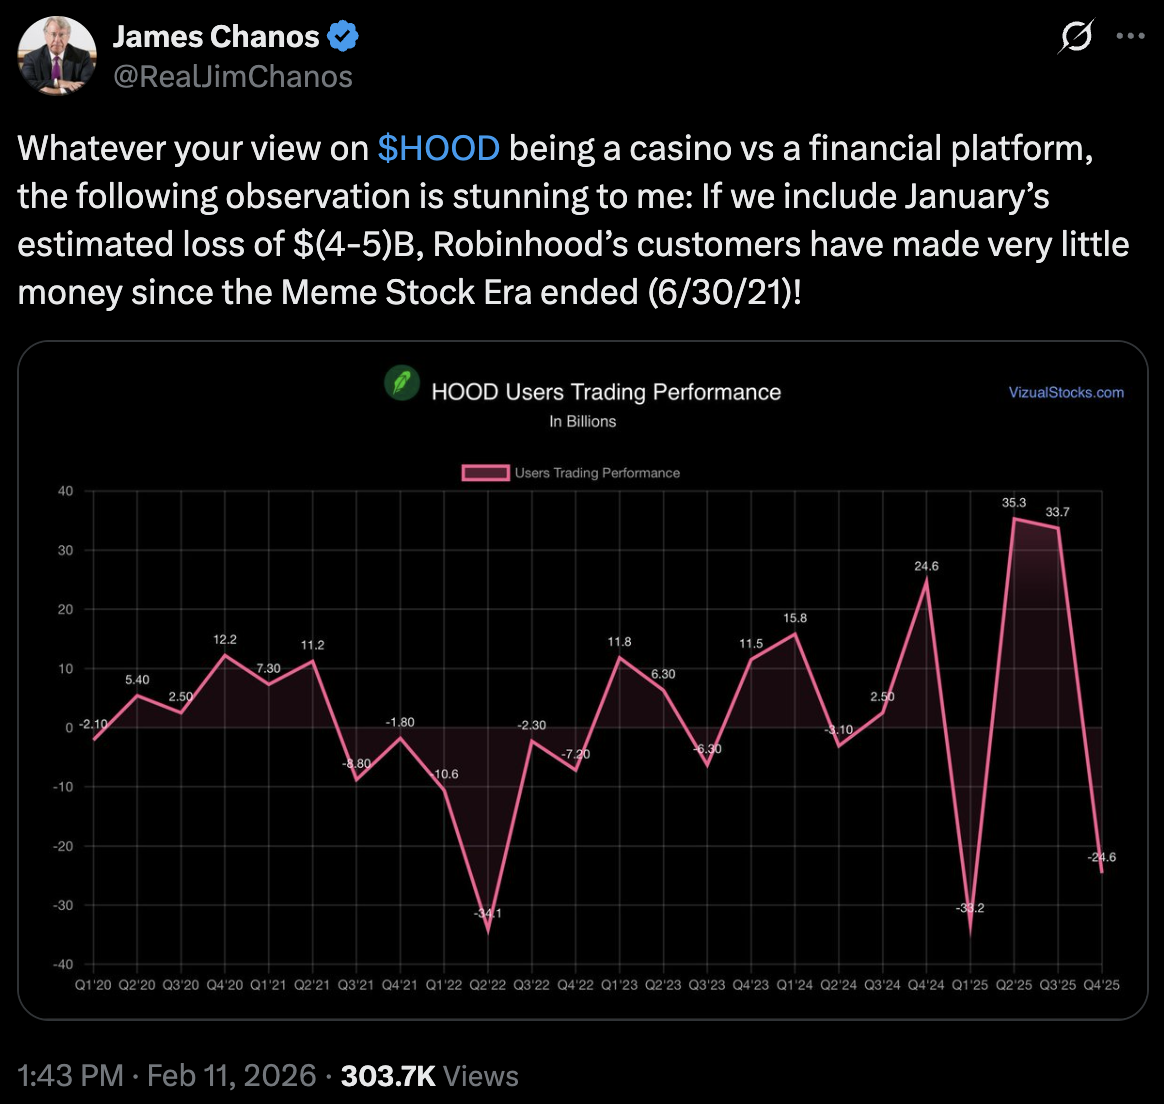Click the Q4'25 x-axis label

click(1101, 985)
